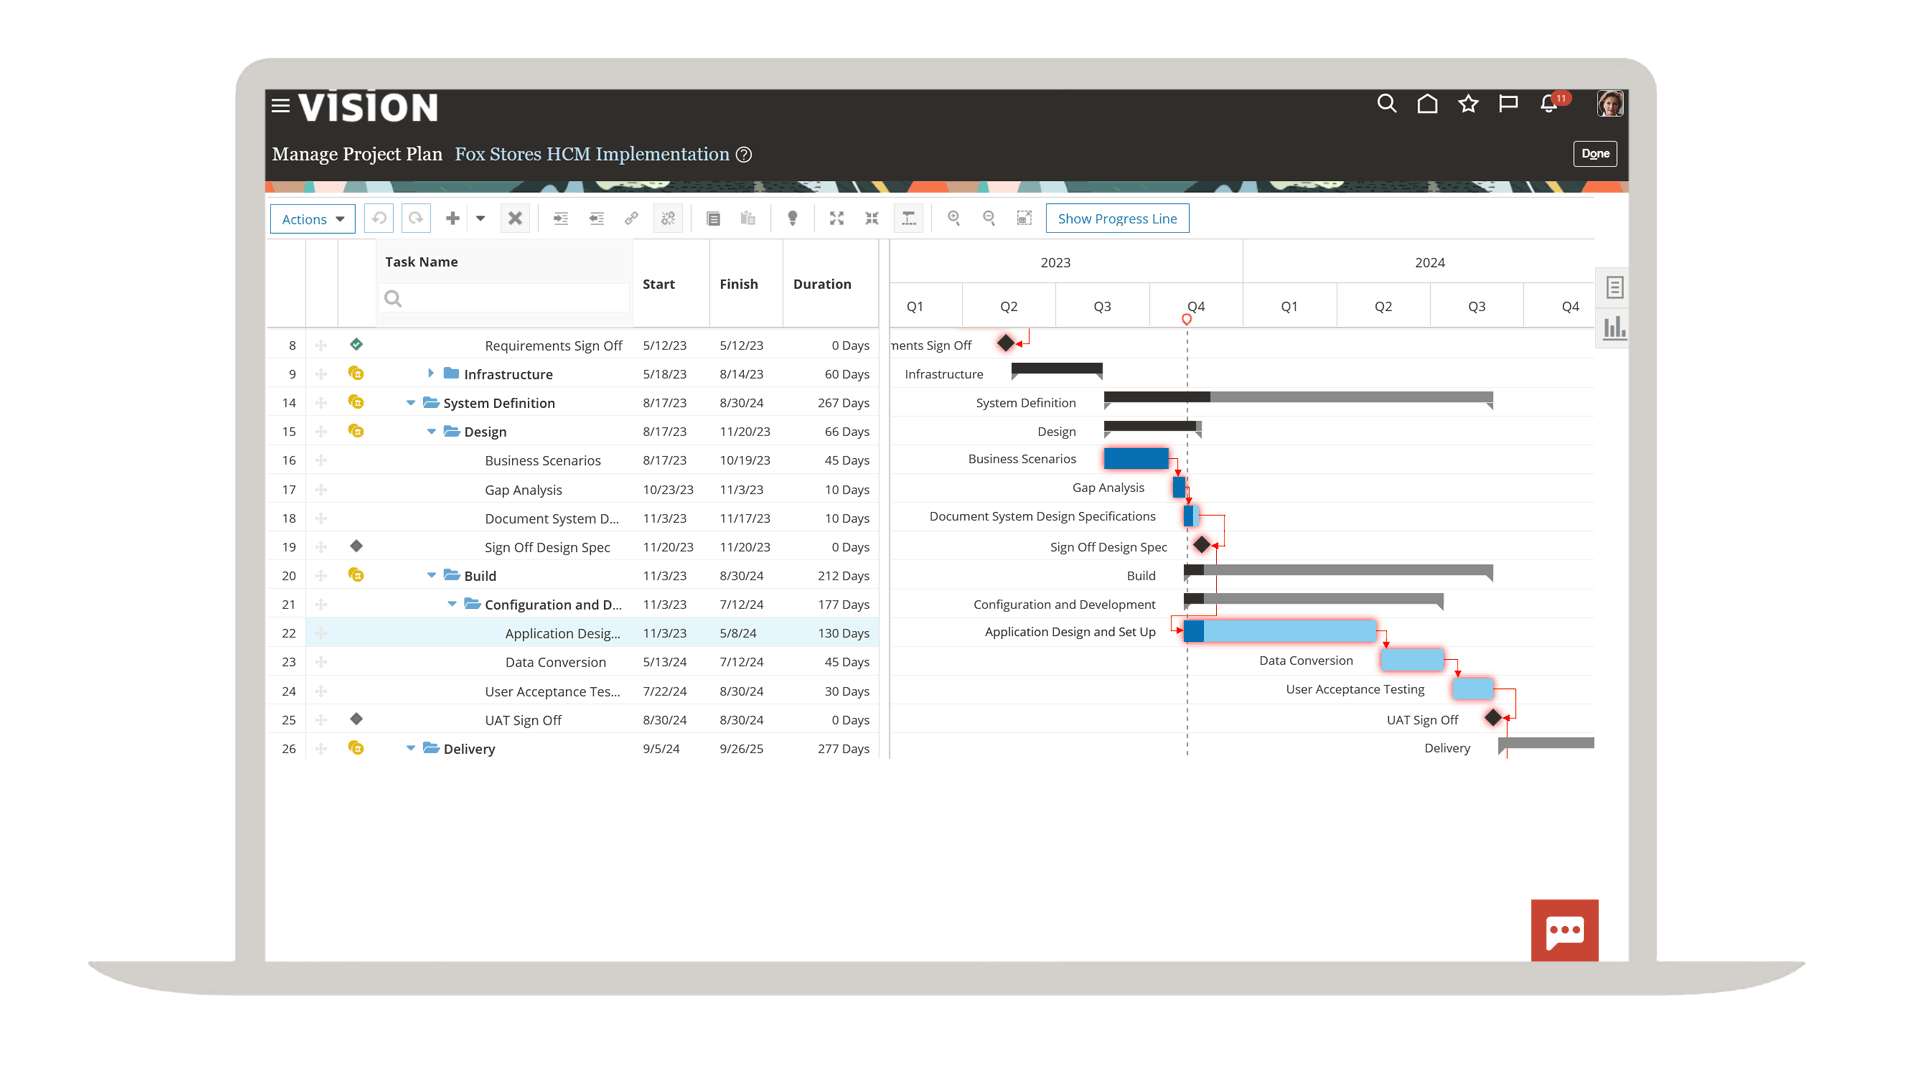1920x1084 pixels.
Task: Click the Done button
Action: point(1595,154)
